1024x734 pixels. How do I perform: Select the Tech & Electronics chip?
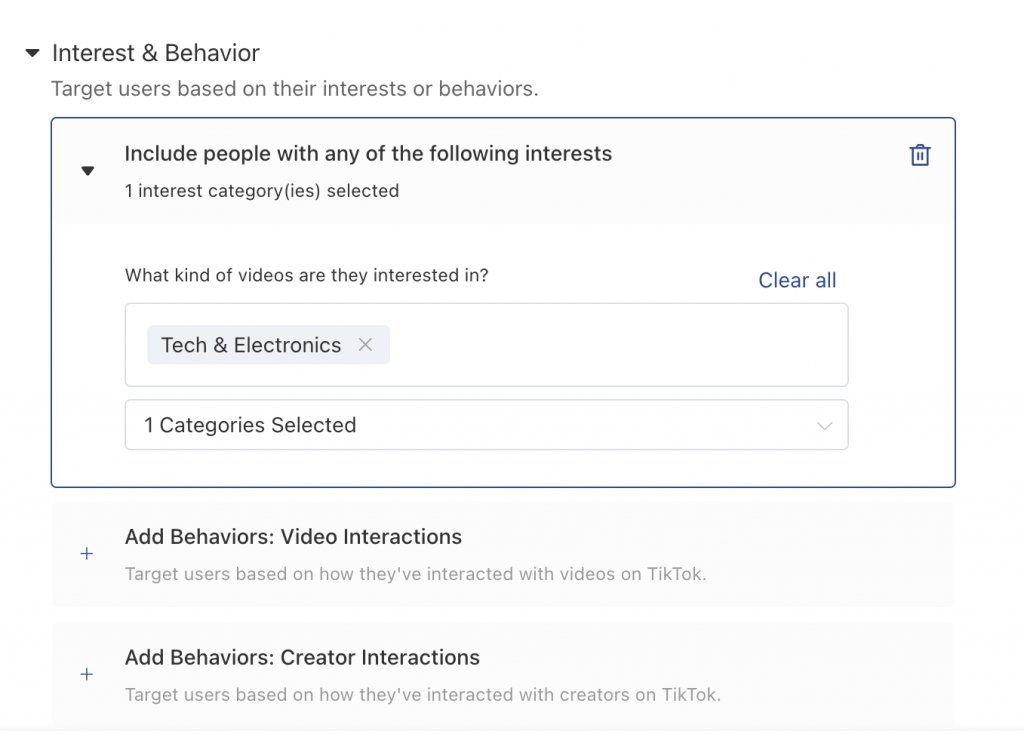[251, 345]
